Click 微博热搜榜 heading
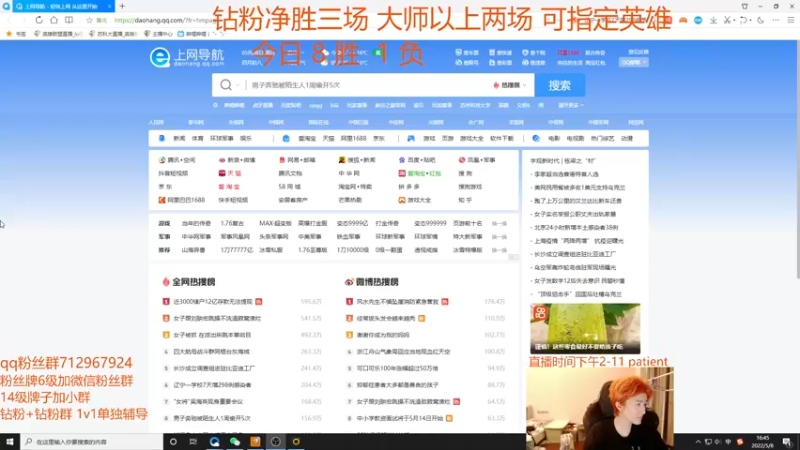The height and width of the screenshot is (450, 800). coord(372,282)
